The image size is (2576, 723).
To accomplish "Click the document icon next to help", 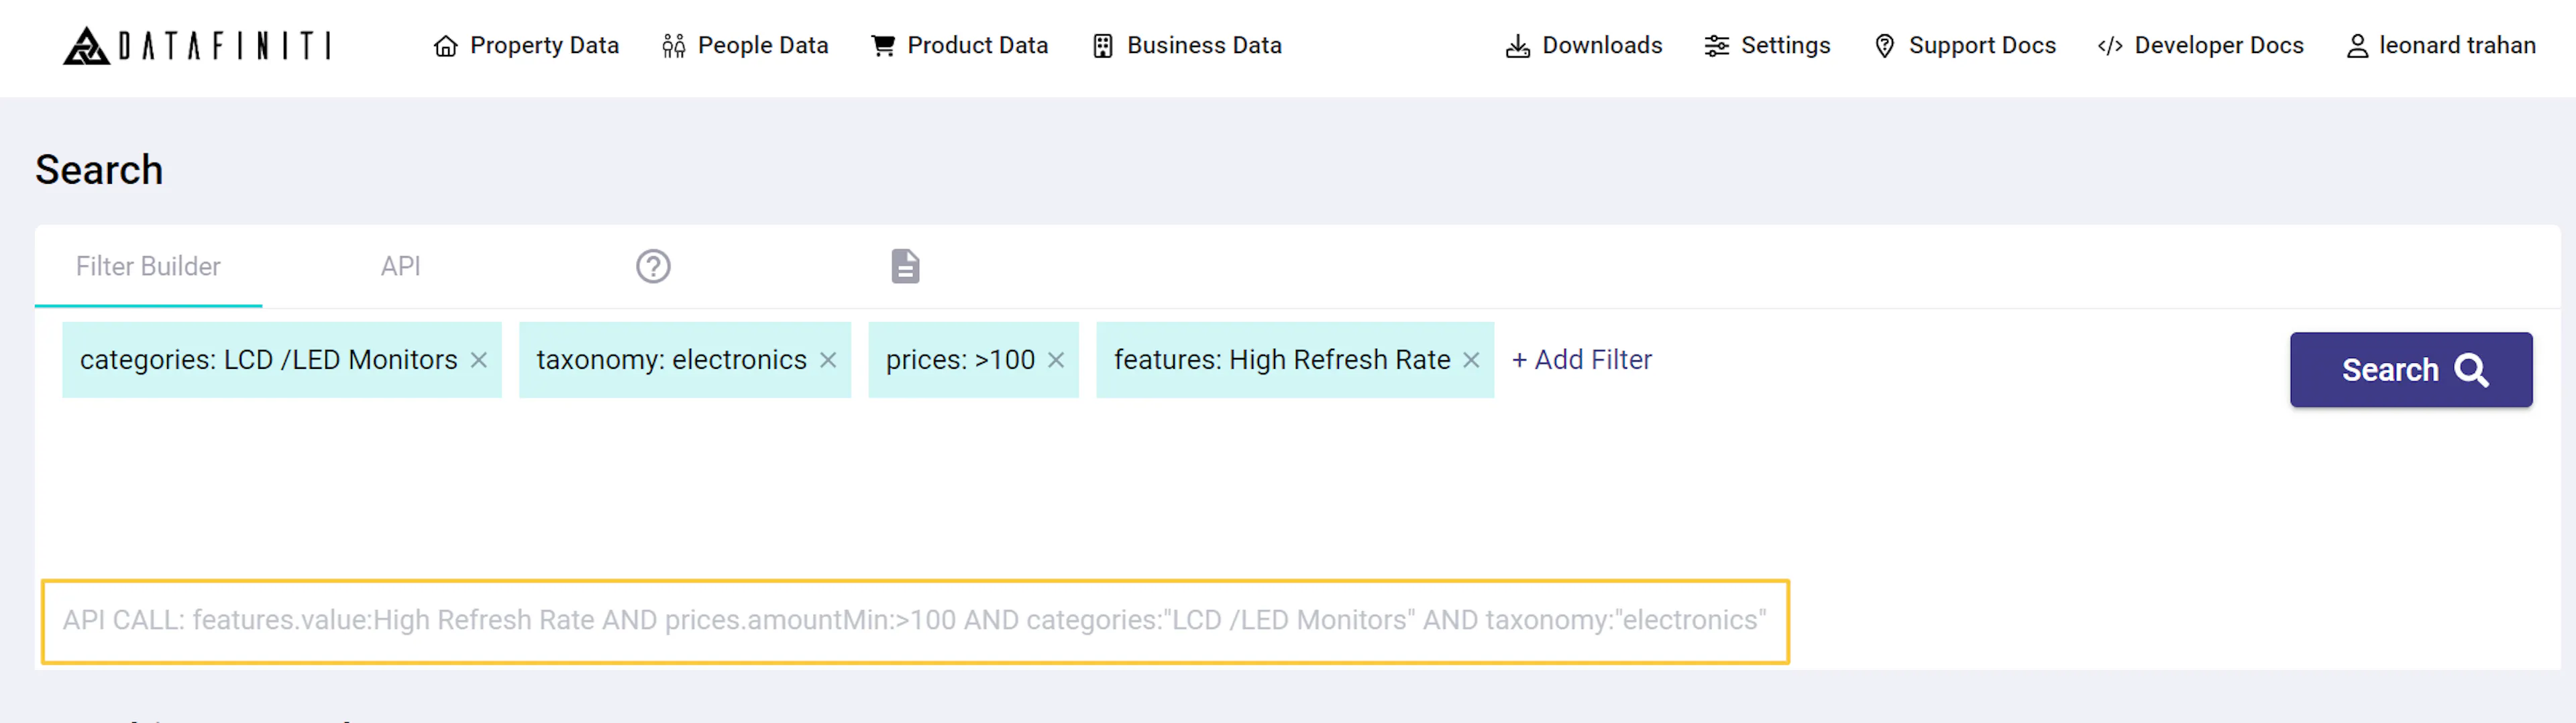I will pos(904,266).
